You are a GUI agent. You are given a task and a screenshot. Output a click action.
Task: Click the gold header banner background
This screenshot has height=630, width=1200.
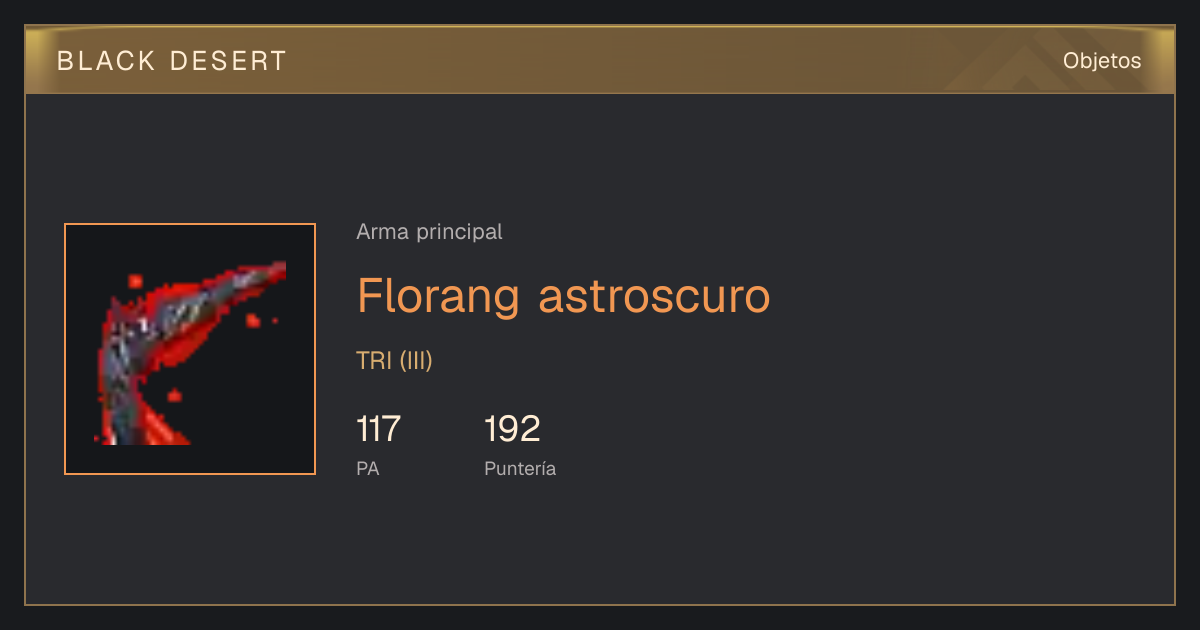[600, 61]
